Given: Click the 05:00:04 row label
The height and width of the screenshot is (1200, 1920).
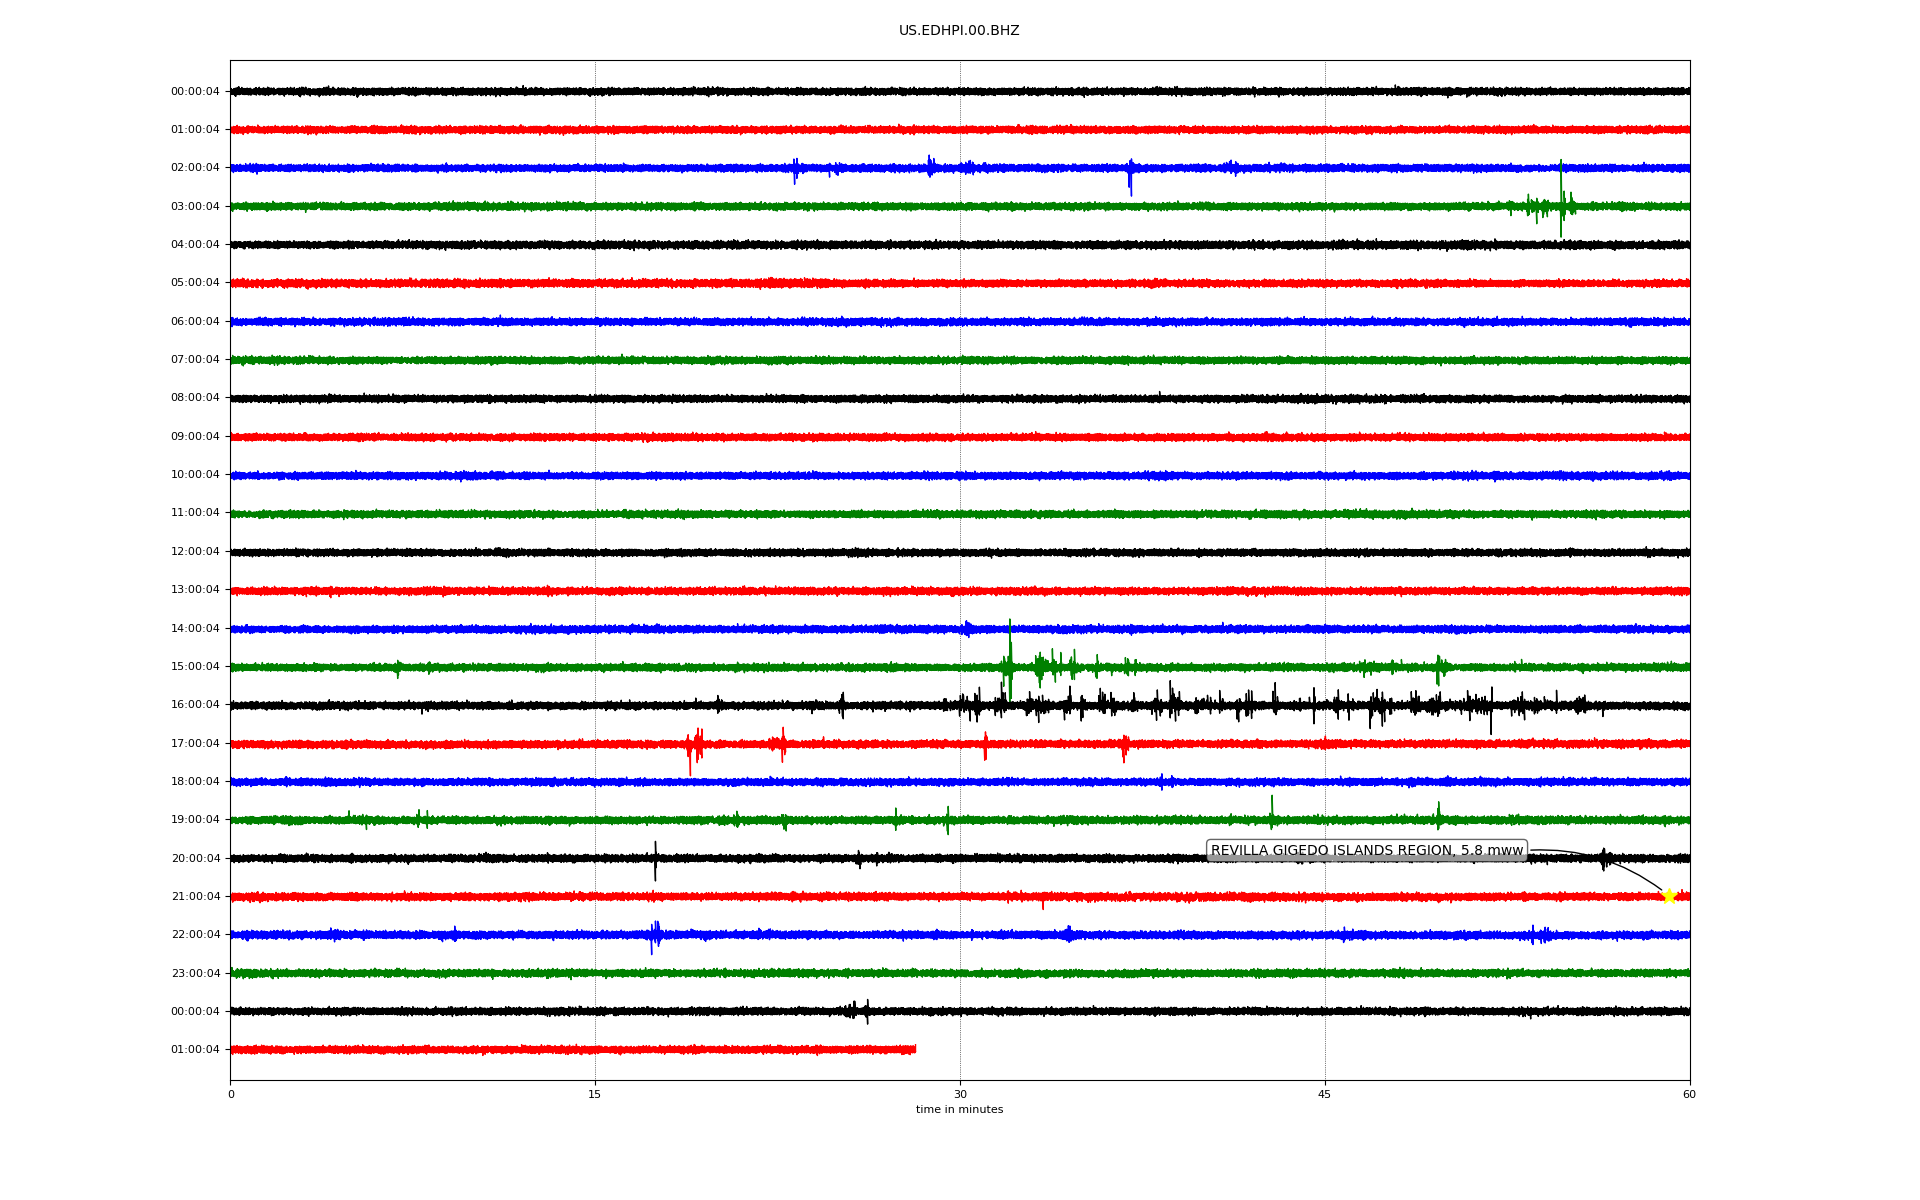Looking at the screenshot, I should [195, 283].
